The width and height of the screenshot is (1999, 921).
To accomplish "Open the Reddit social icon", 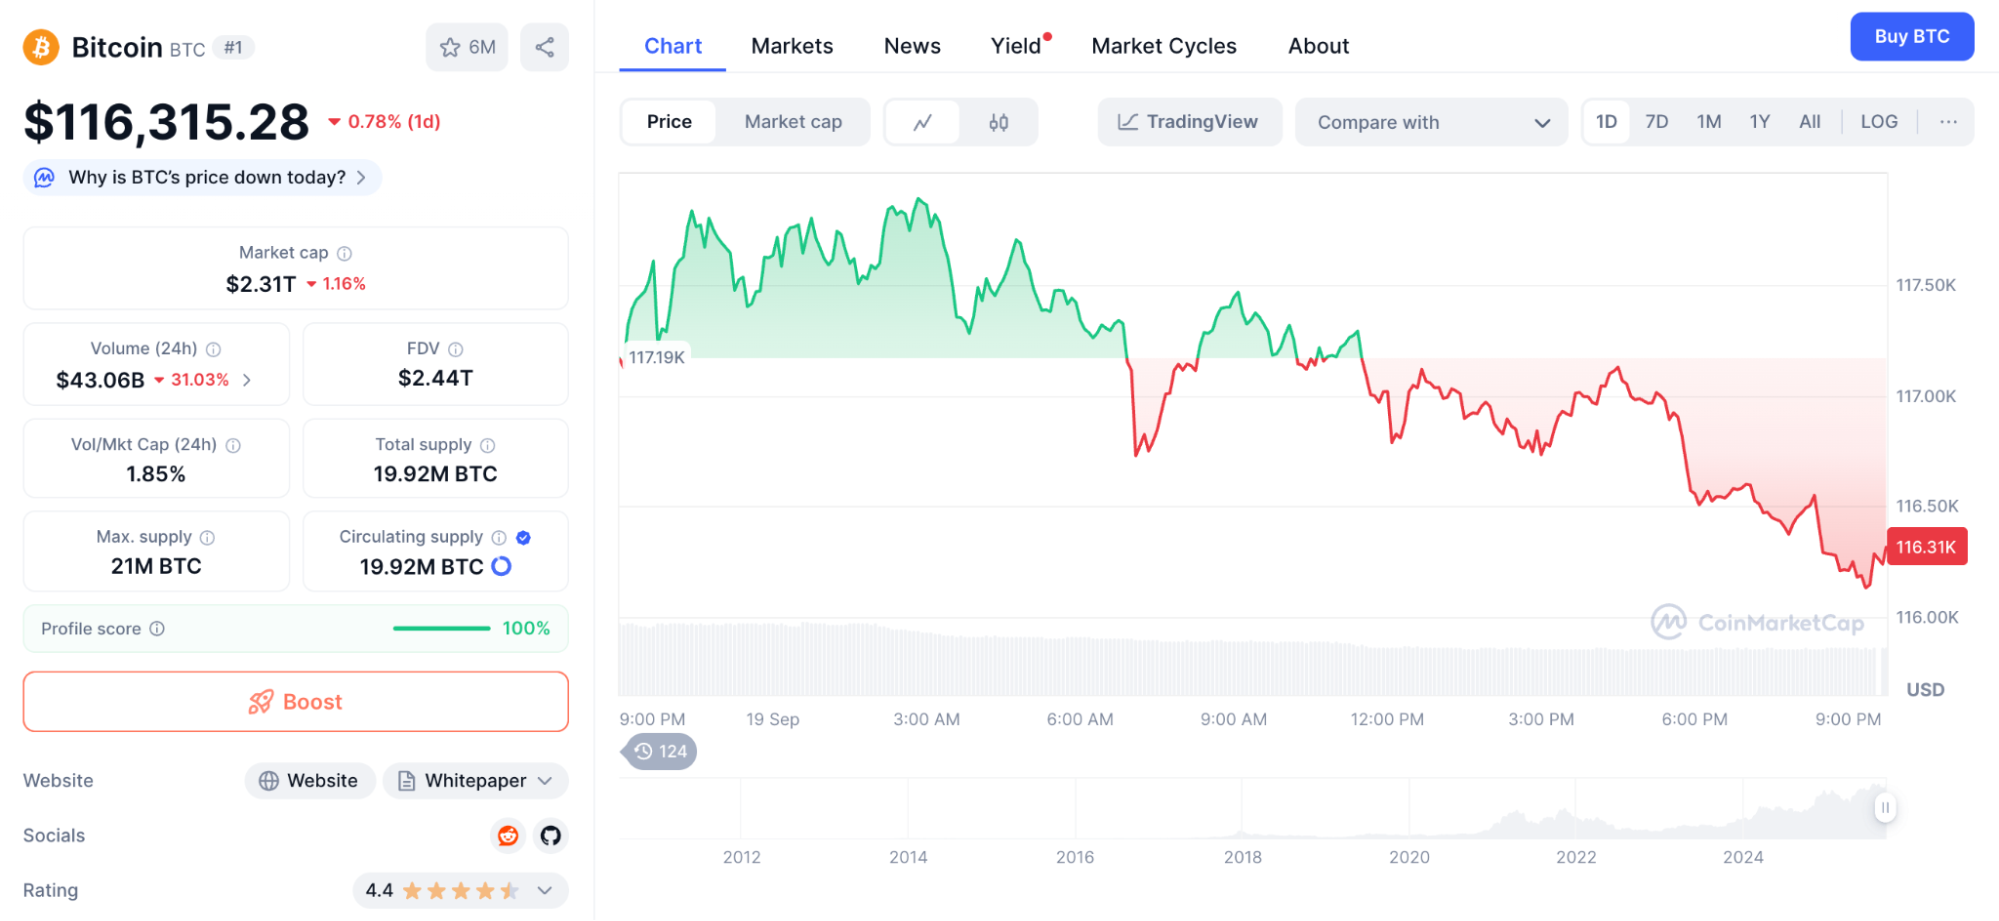I will click(508, 835).
